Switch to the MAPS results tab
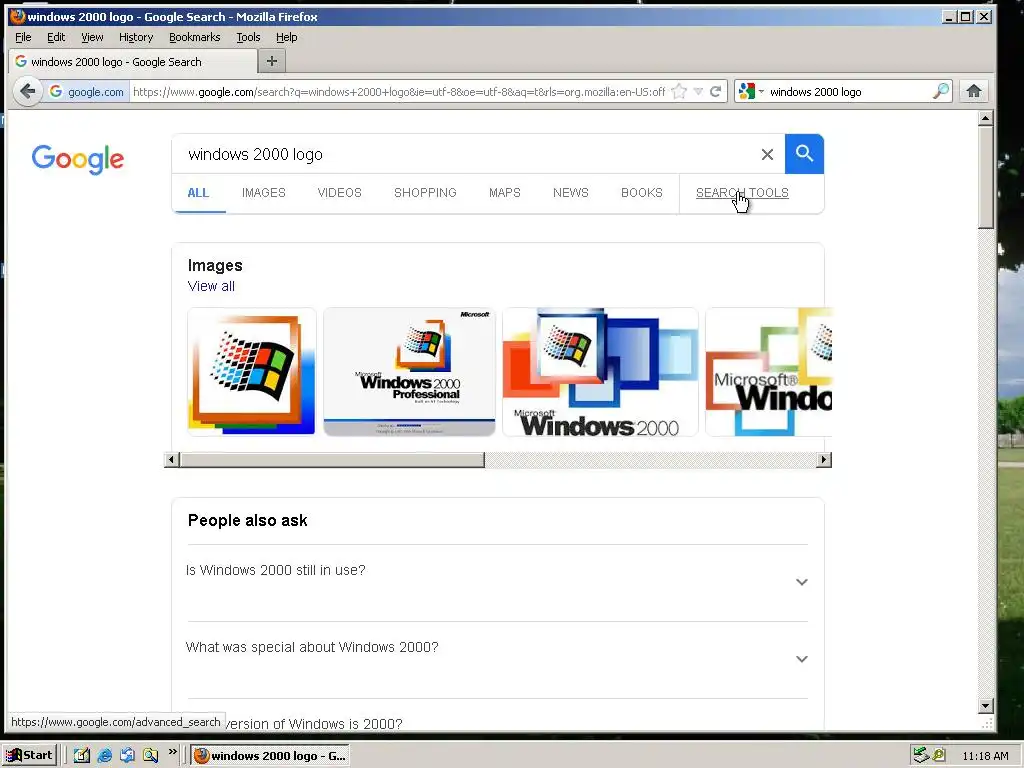Image resolution: width=1024 pixels, height=768 pixels. [505, 193]
